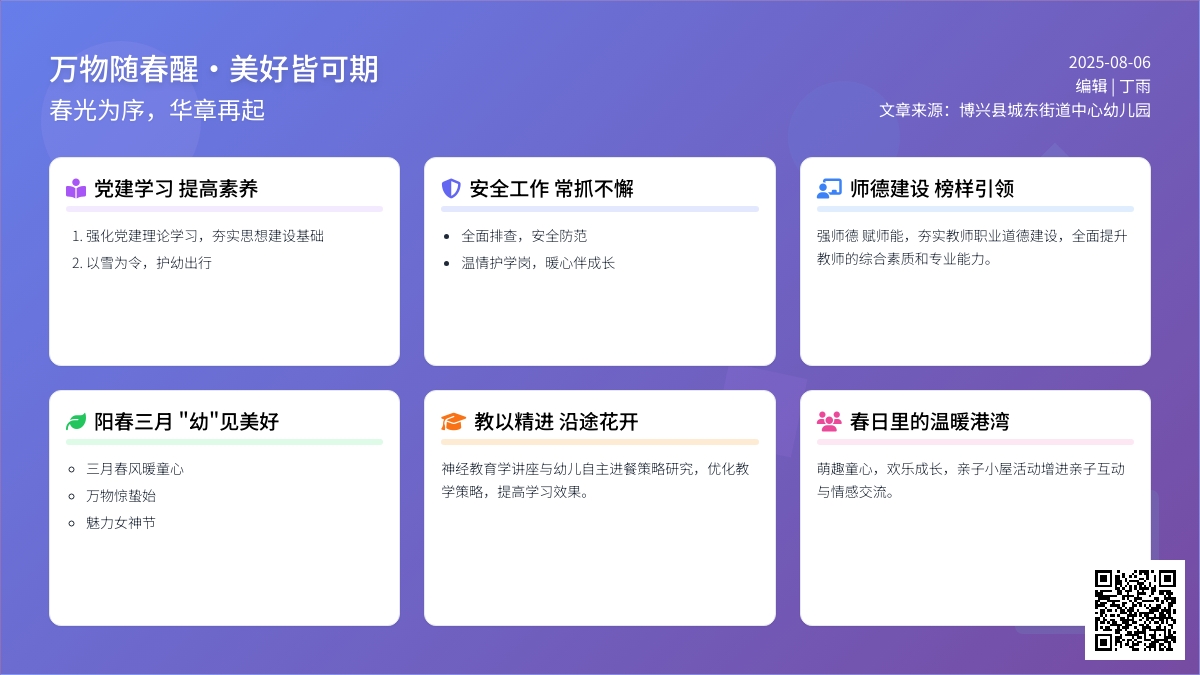Click the shield icon beside 安全工作
The width and height of the screenshot is (1200, 675).
click(x=451, y=189)
